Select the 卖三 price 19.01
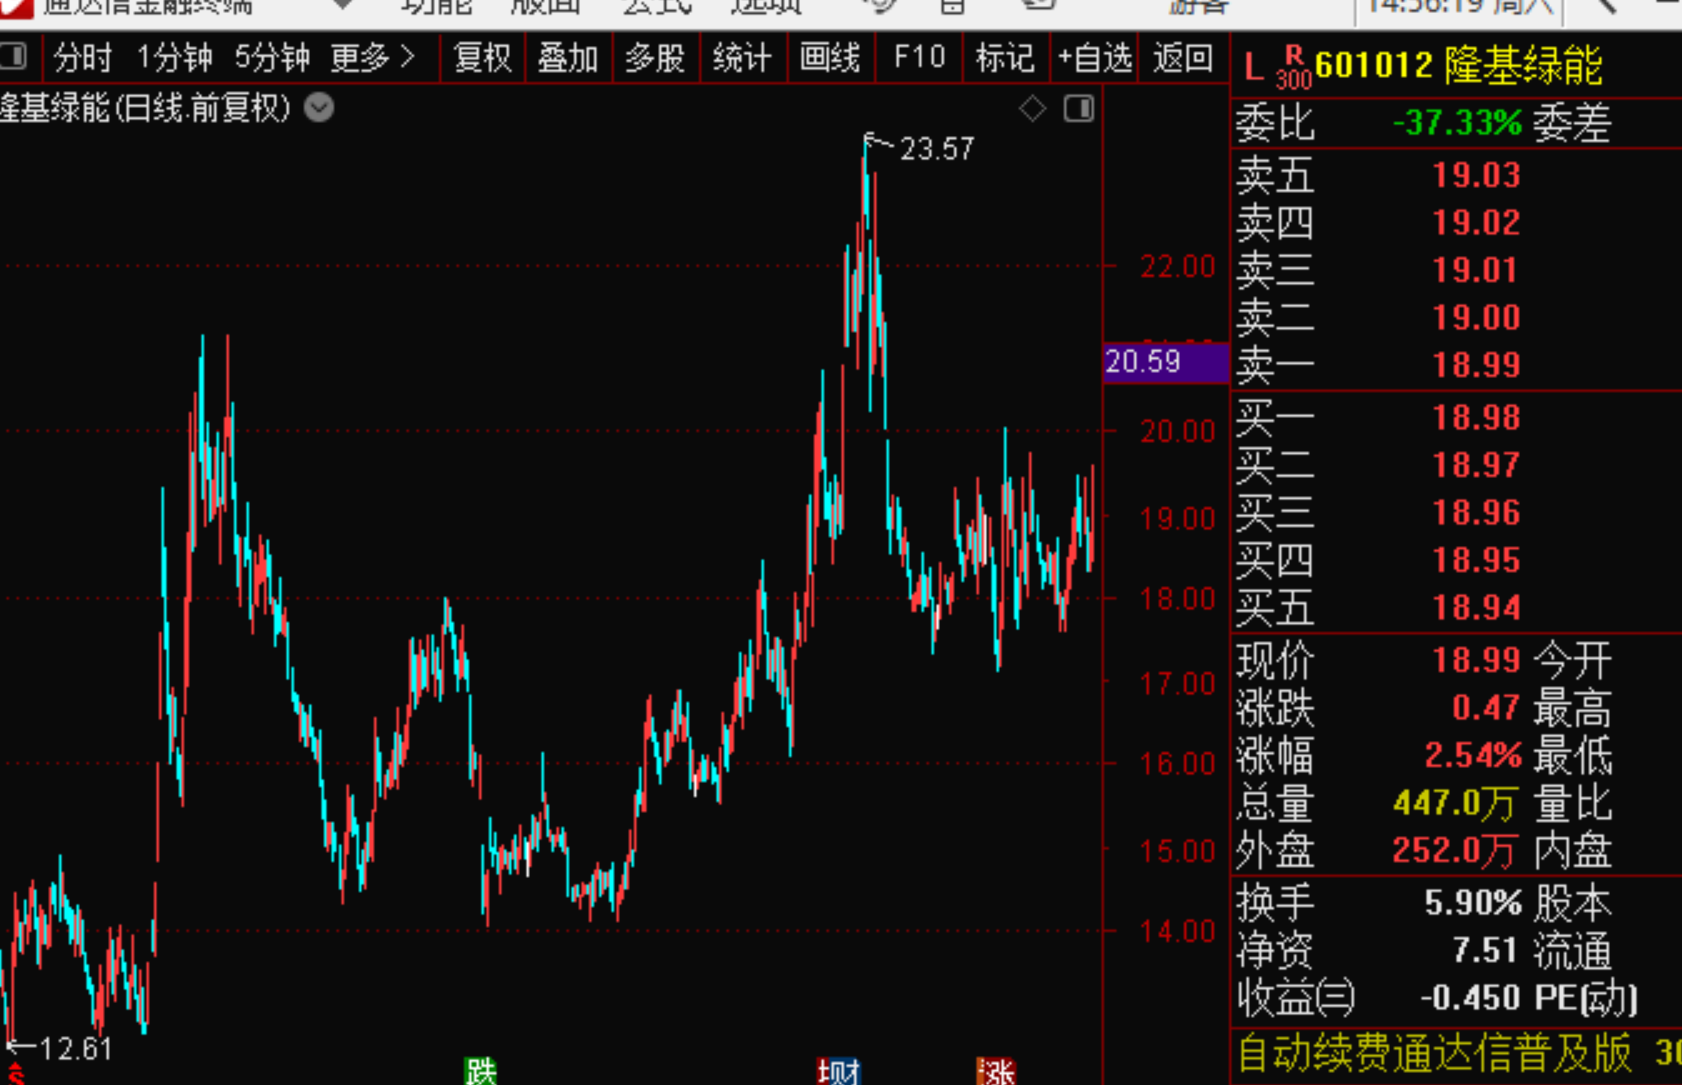Image resolution: width=1682 pixels, height=1085 pixels. 1476,270
